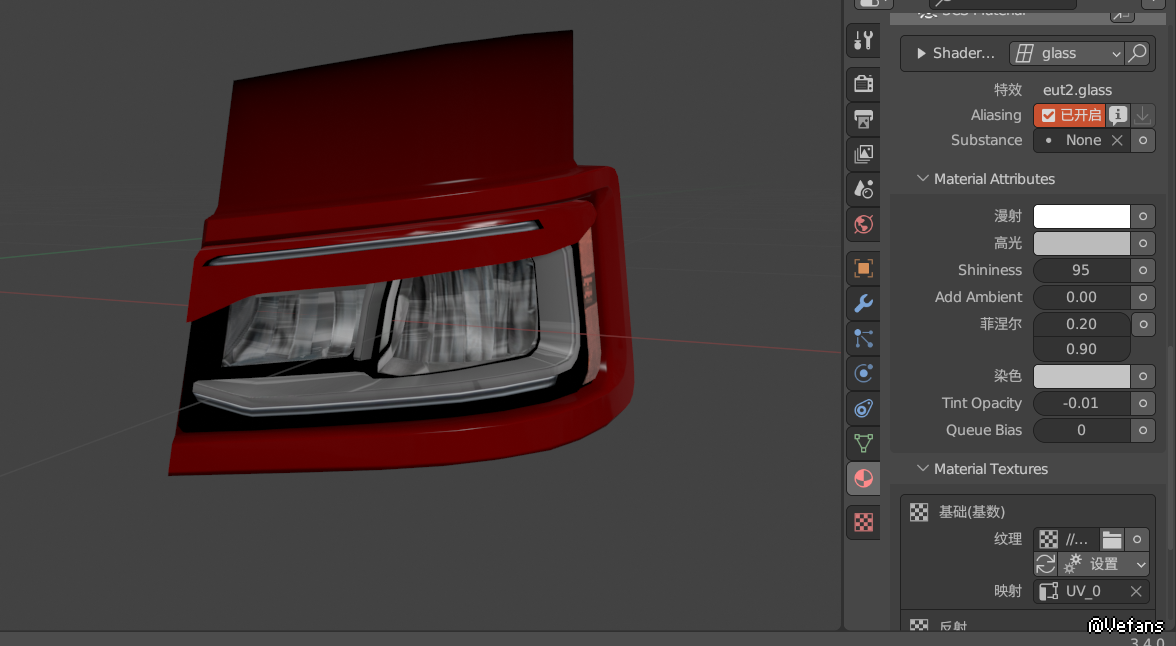Click the search shader preset magnifier button
This screenshot has width=1176, height=646.
tap(1137, 53)
